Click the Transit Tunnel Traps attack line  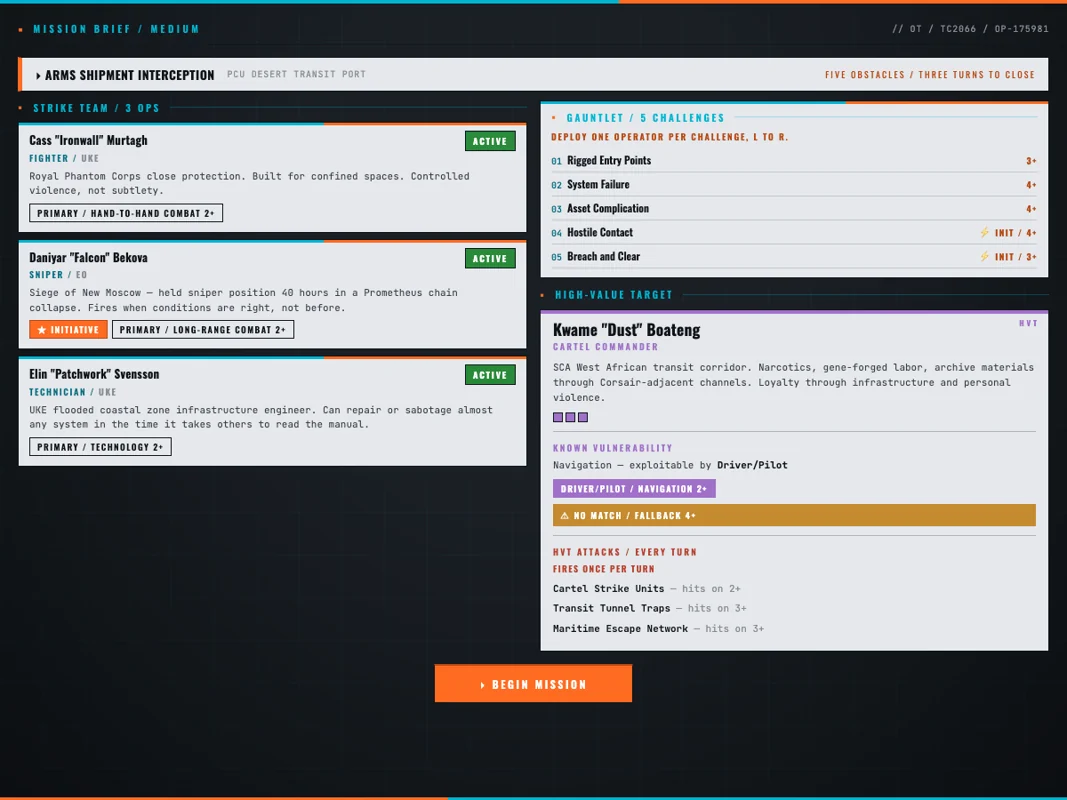650,608
